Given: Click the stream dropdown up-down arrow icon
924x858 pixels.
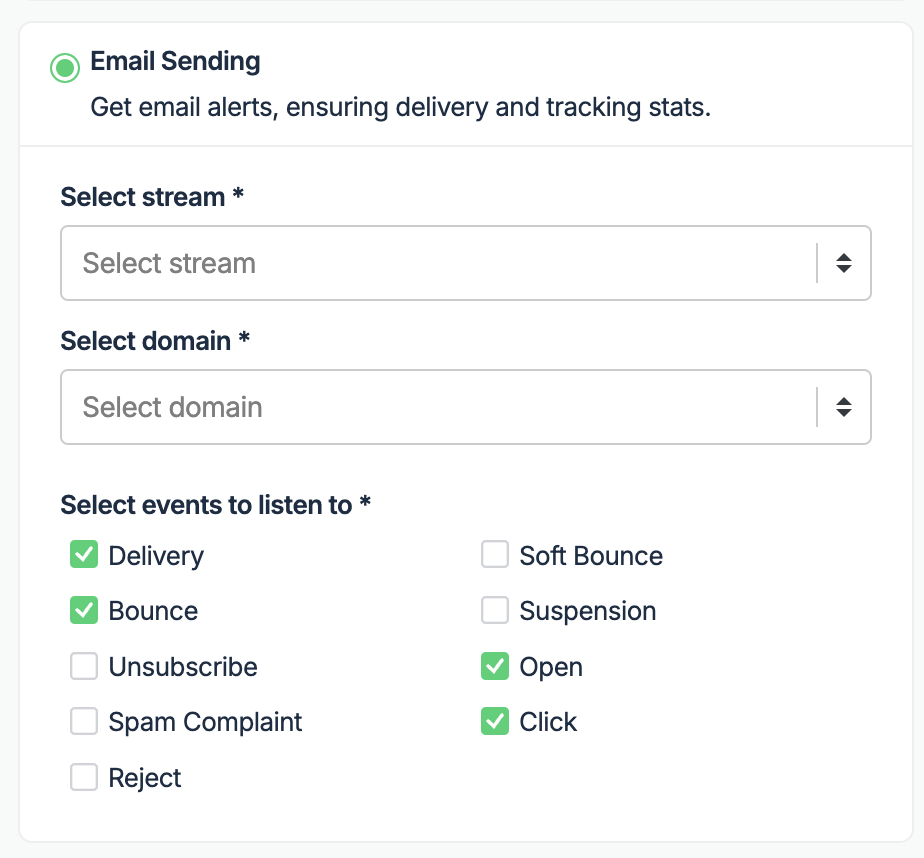Looking at the screenshot, I should click(x=844, y=263).
